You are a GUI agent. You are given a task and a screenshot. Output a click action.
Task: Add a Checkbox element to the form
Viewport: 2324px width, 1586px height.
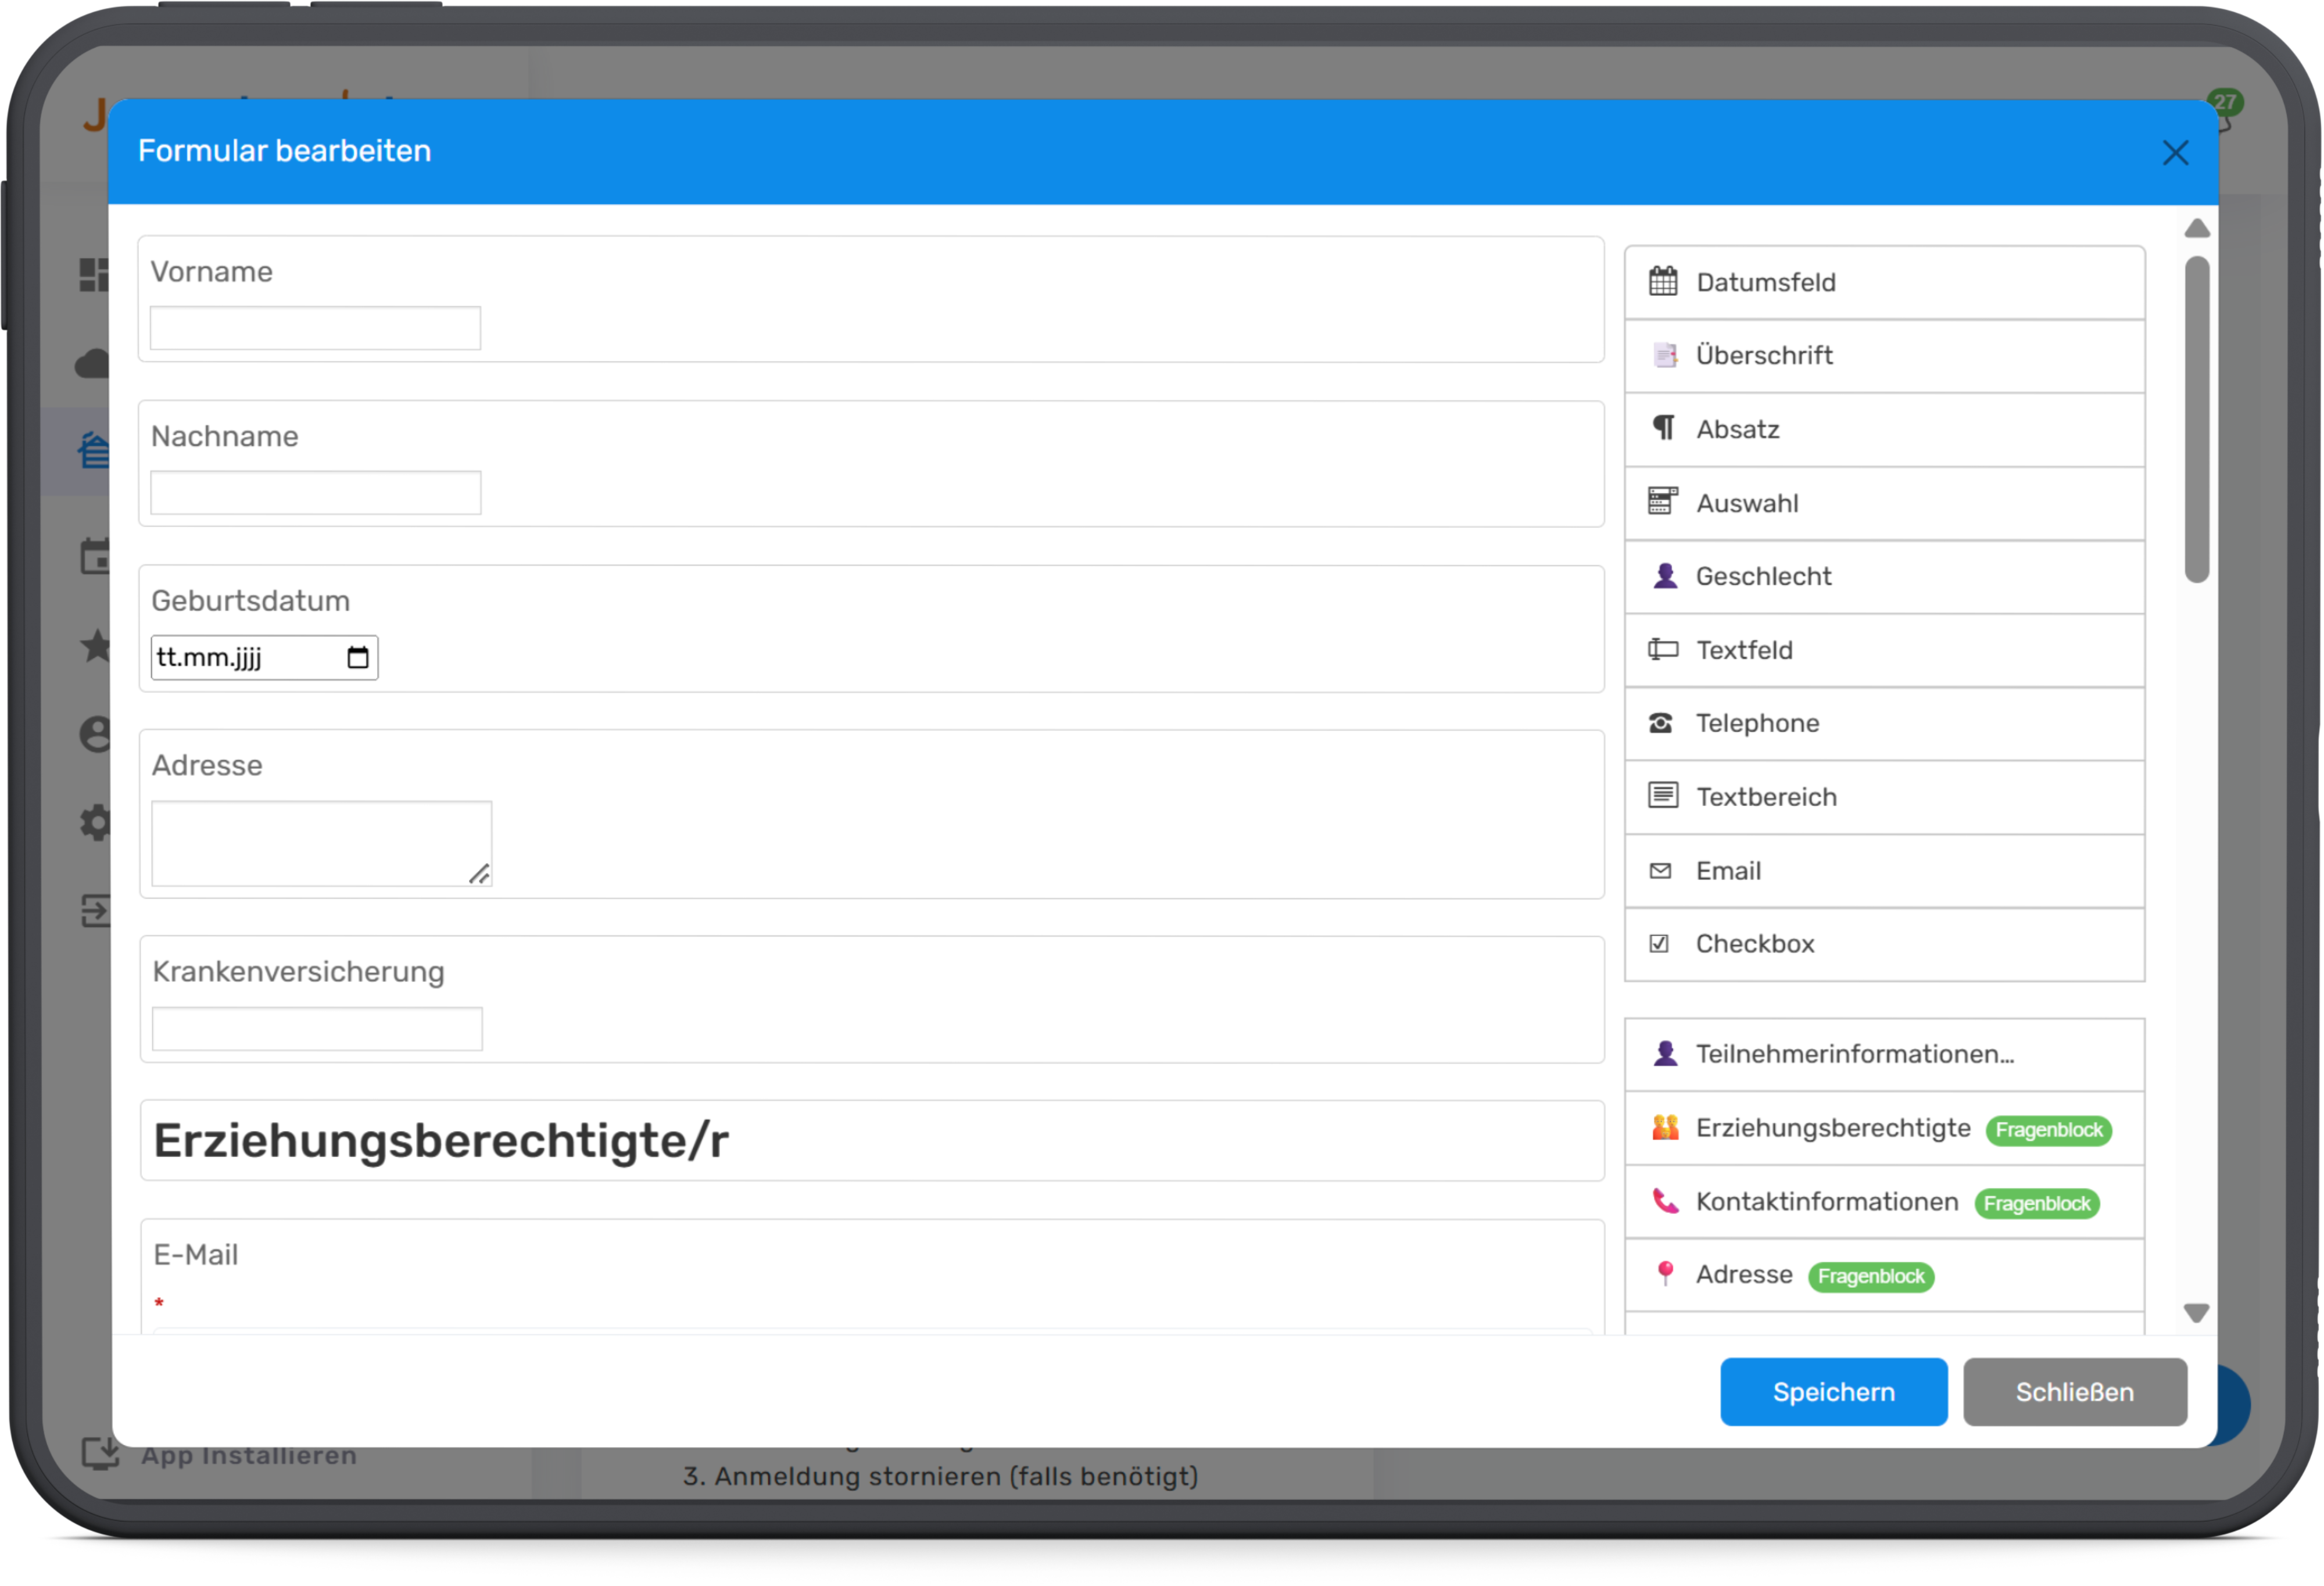[1754, 944]
